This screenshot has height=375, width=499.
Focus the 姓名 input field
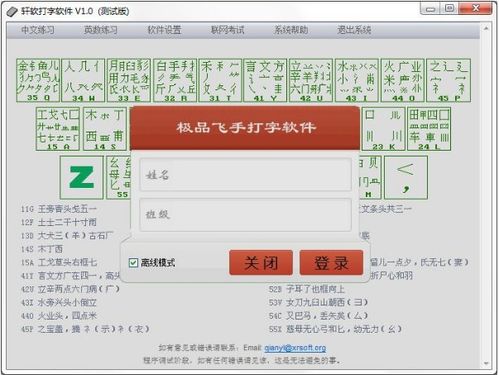(x=246, y=174)
